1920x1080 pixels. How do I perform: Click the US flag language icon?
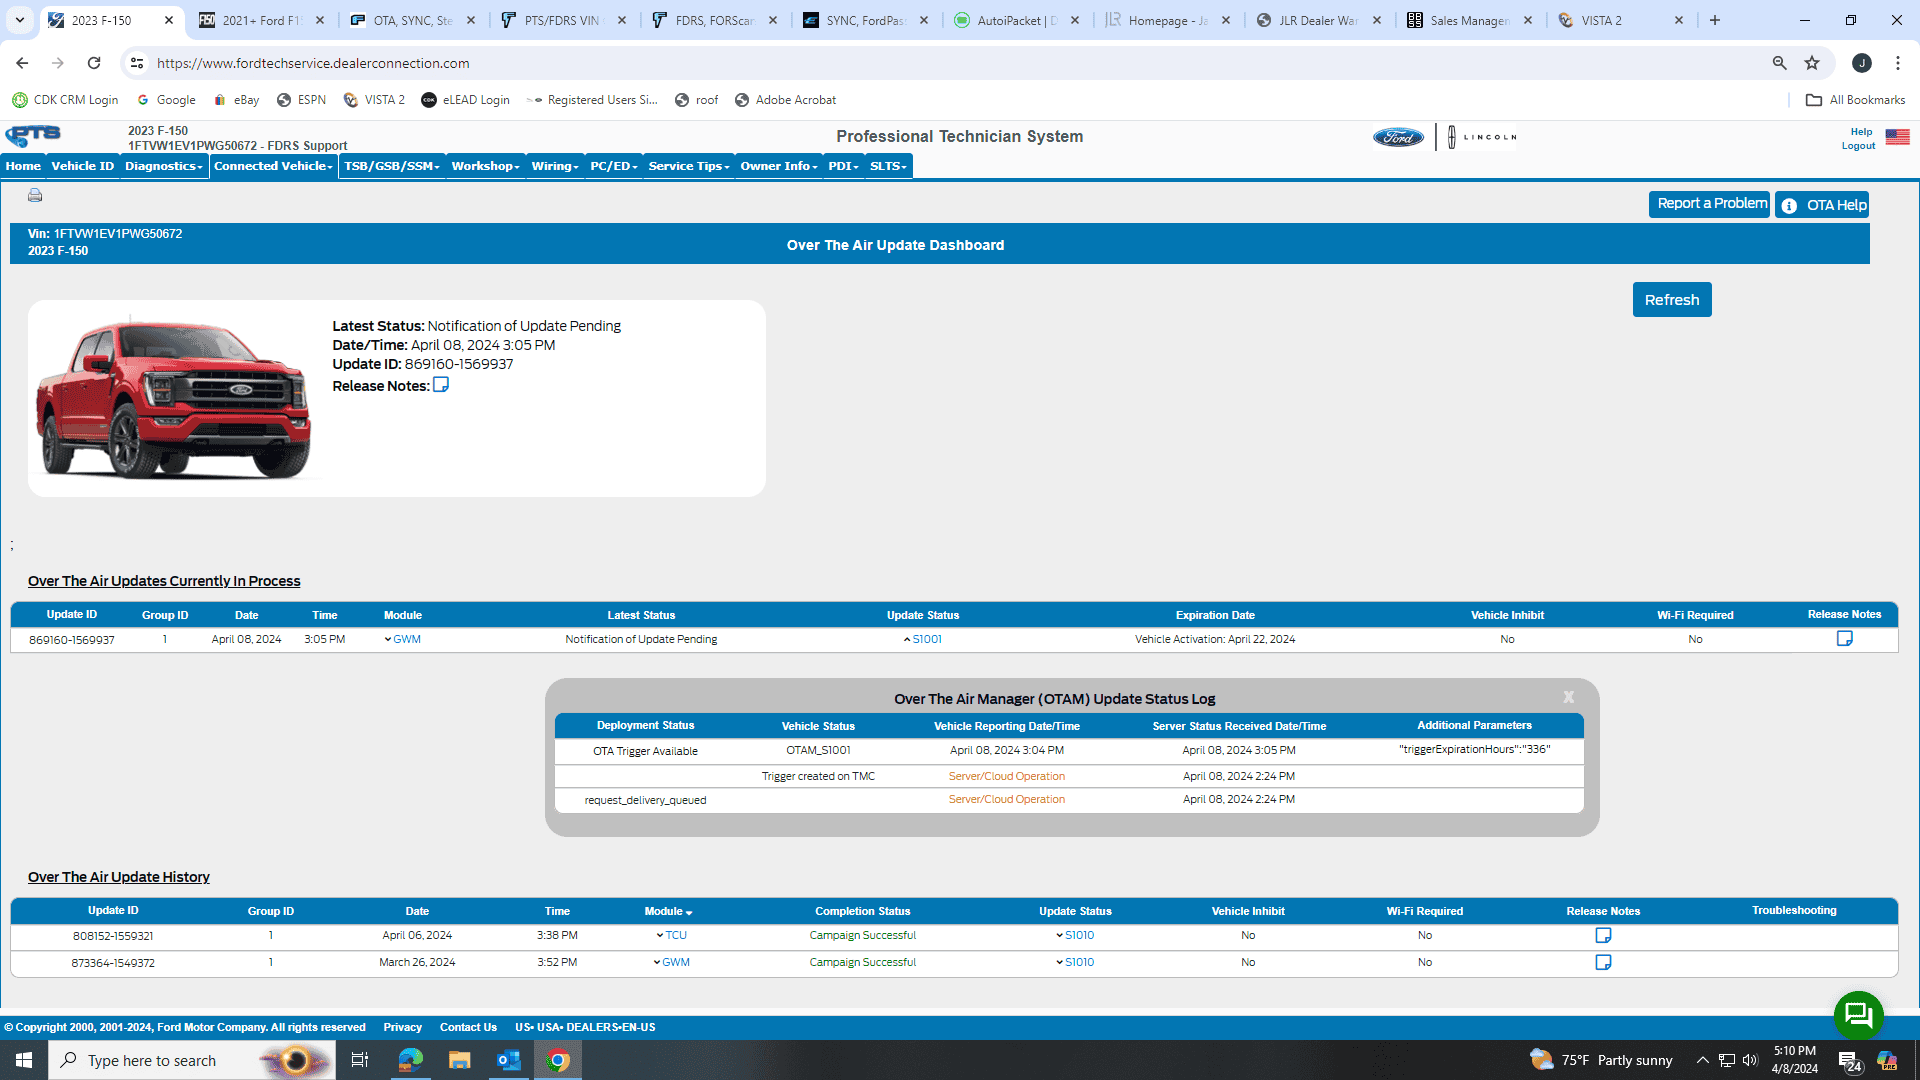1897,137
